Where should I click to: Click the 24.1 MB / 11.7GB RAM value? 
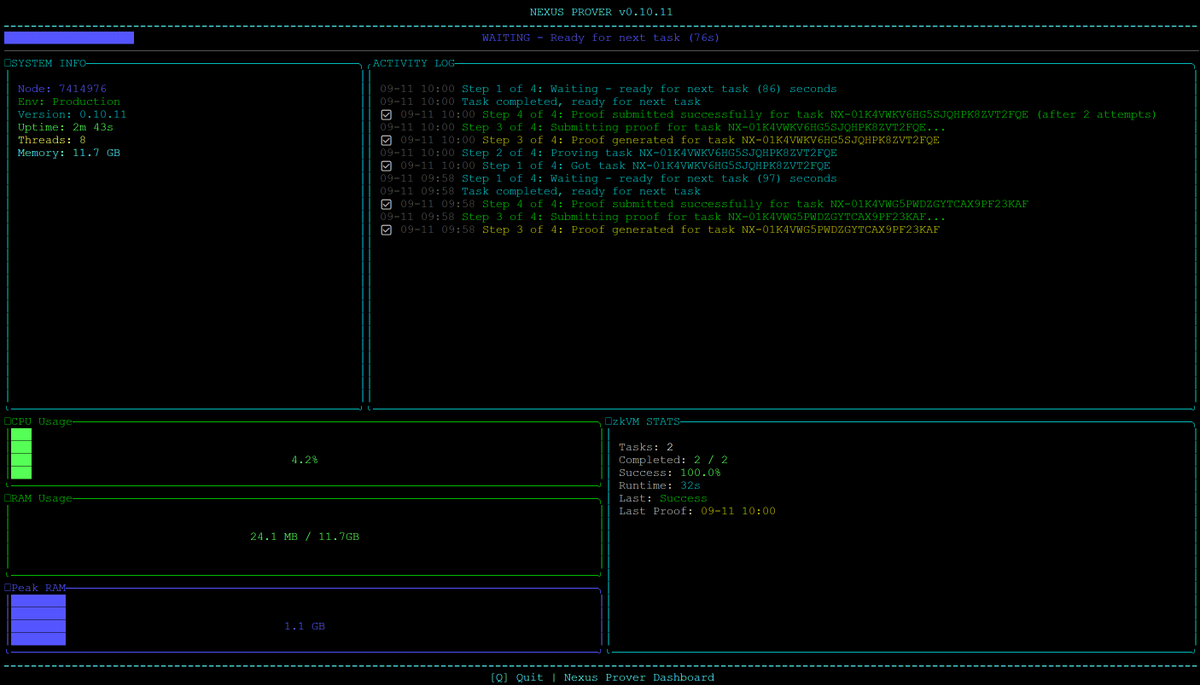304,537
